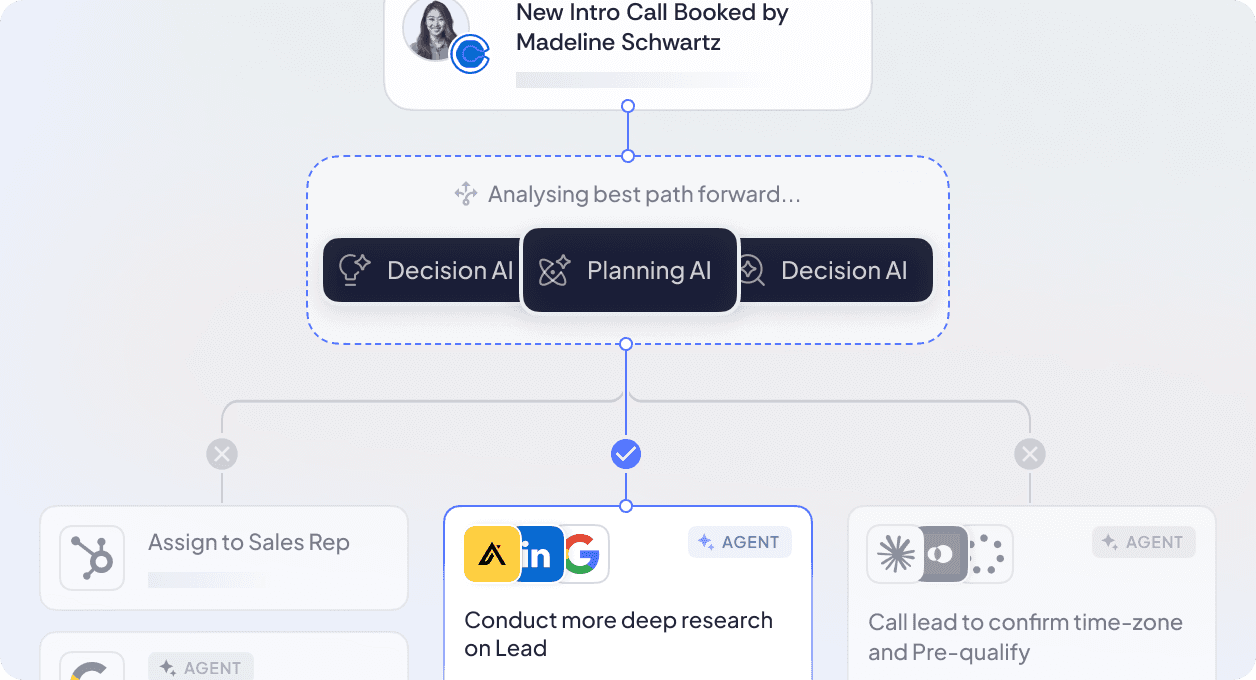
Task: Toggle the blue checkmark on the selected middle branch
Action: click(626, 453)
